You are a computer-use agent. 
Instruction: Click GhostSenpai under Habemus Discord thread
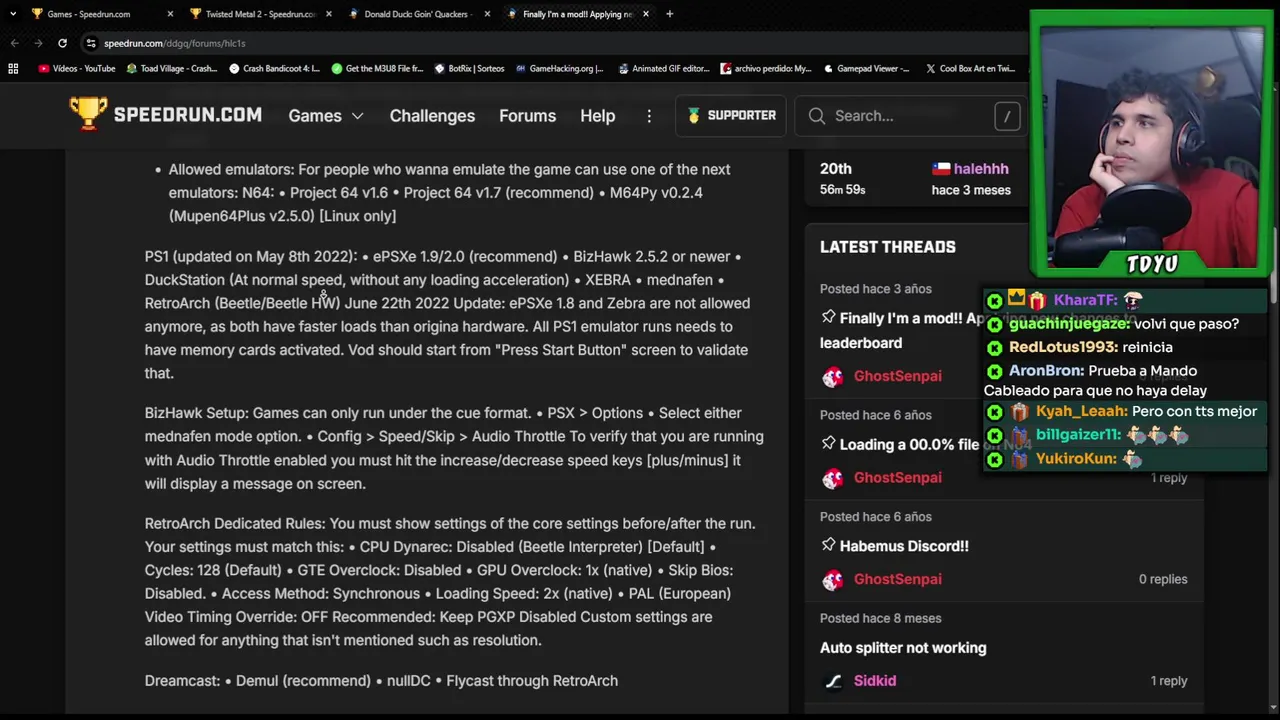pos(897,579)
